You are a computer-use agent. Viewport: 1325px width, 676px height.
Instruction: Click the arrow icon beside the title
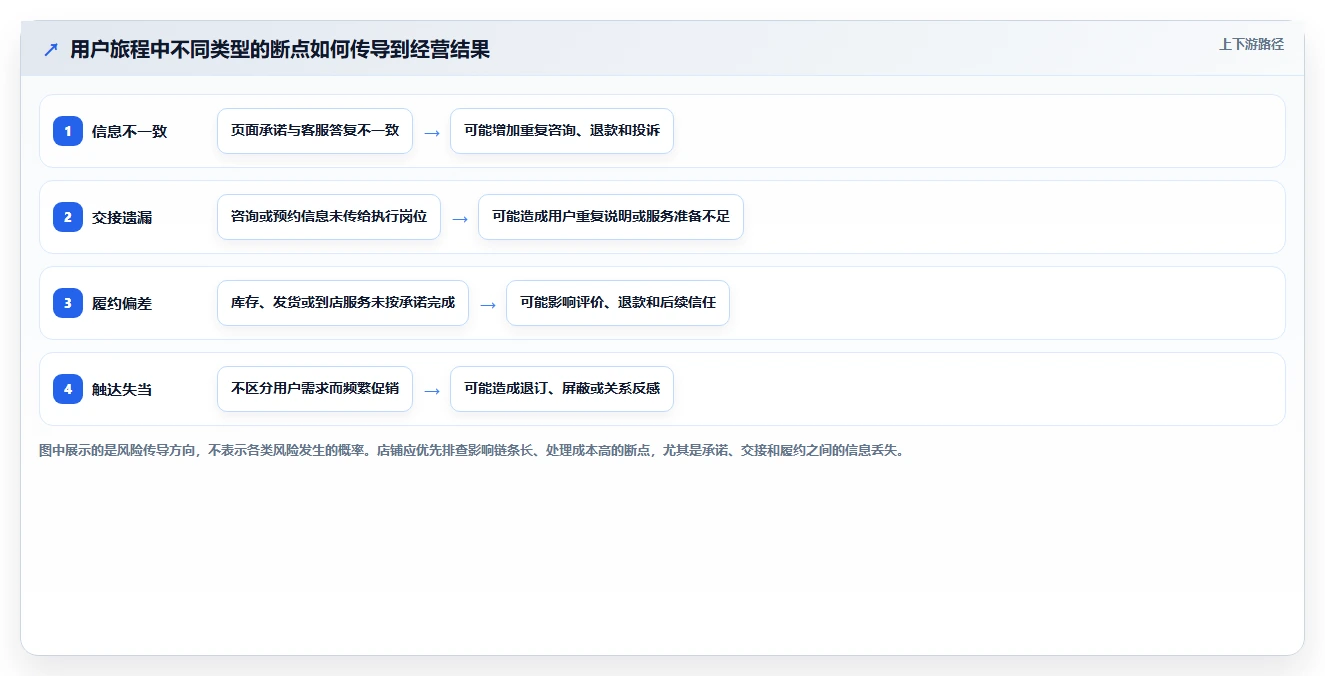point(51,50)
